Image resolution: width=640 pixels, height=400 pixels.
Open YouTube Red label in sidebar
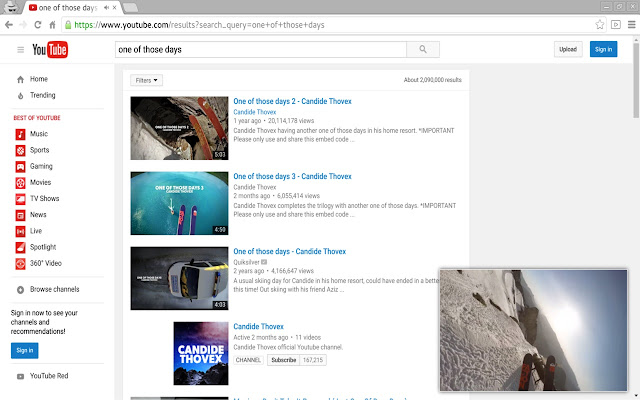coord(49,376)
